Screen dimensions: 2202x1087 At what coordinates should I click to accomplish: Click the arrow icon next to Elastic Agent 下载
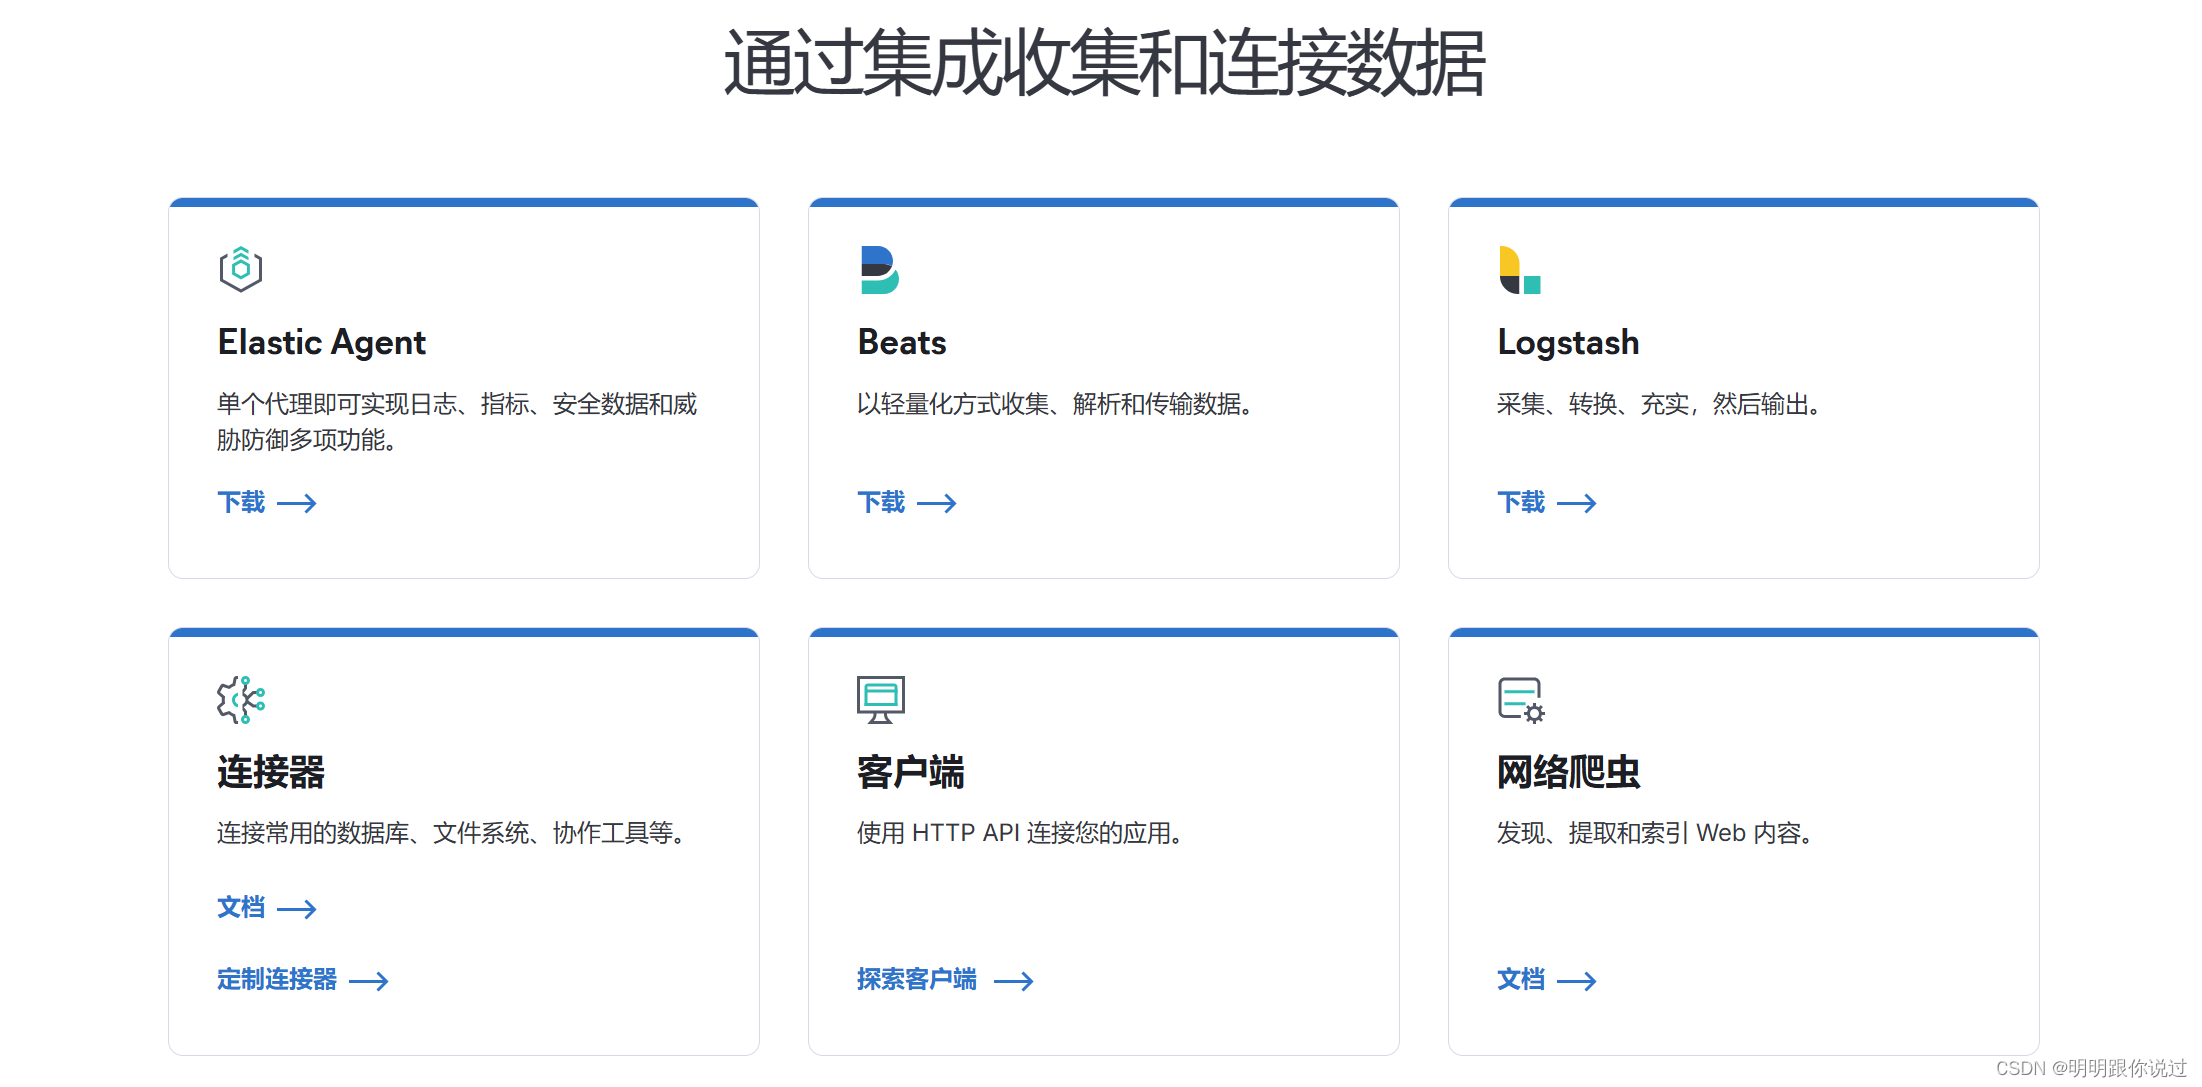coord(298,503)
